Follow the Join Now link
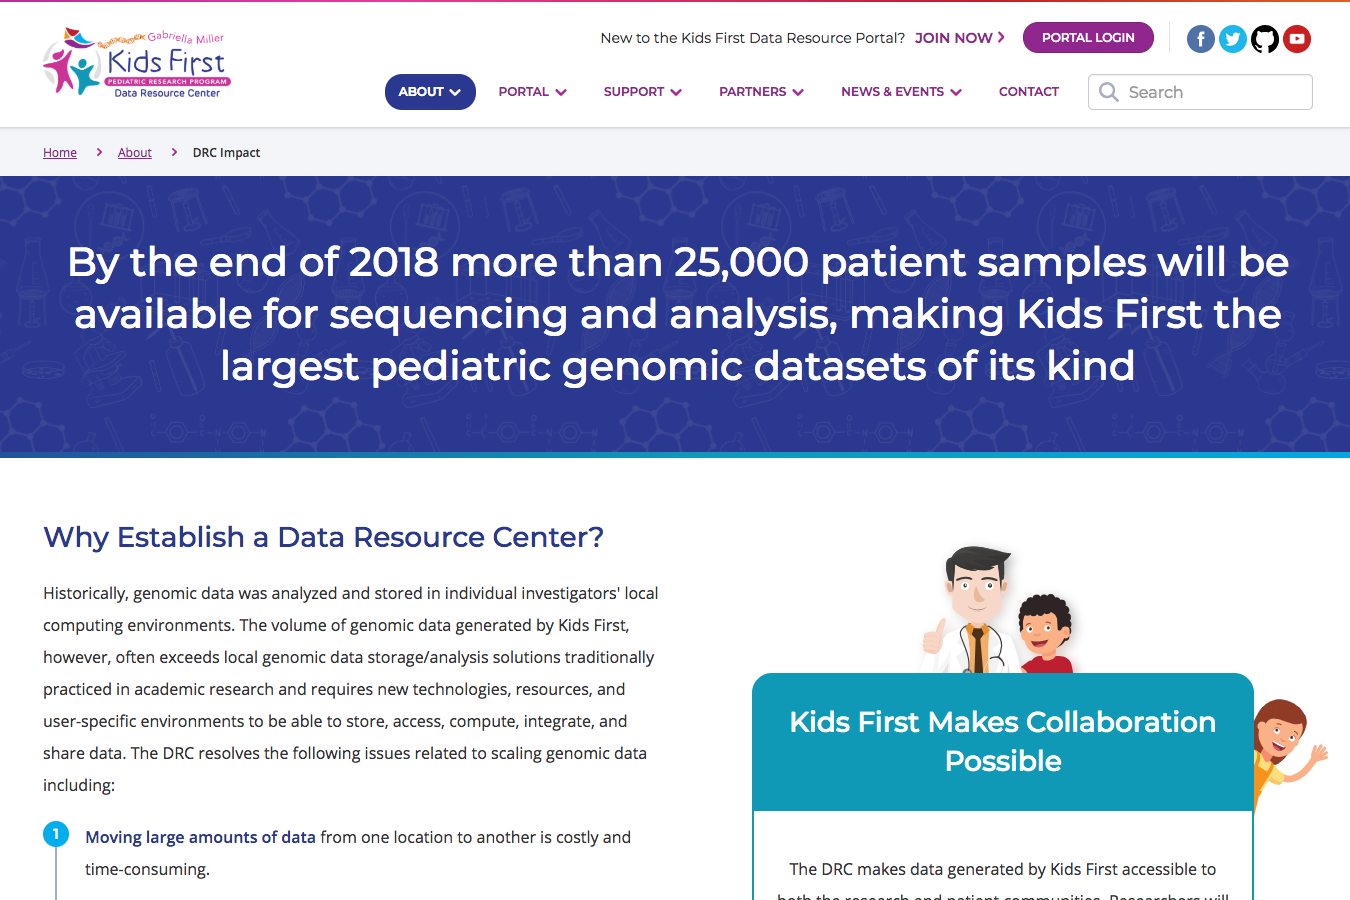This screenshot has width=1350, height=900. [959, 38]
